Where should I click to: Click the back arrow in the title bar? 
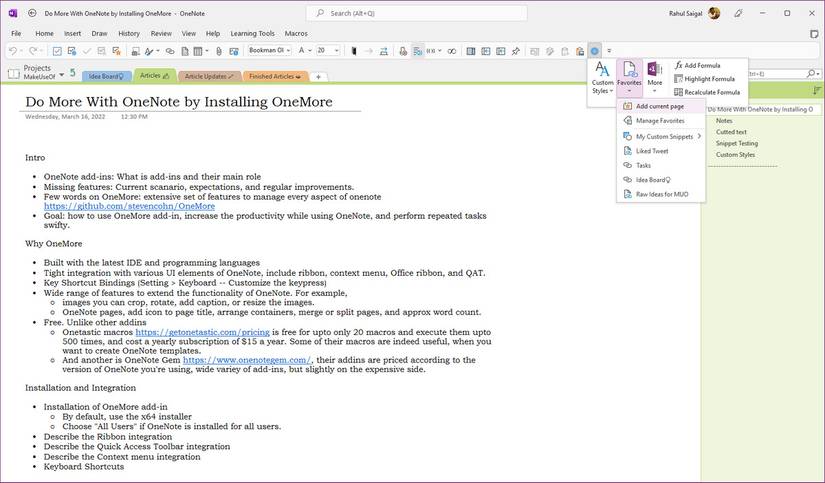[32, 13]
